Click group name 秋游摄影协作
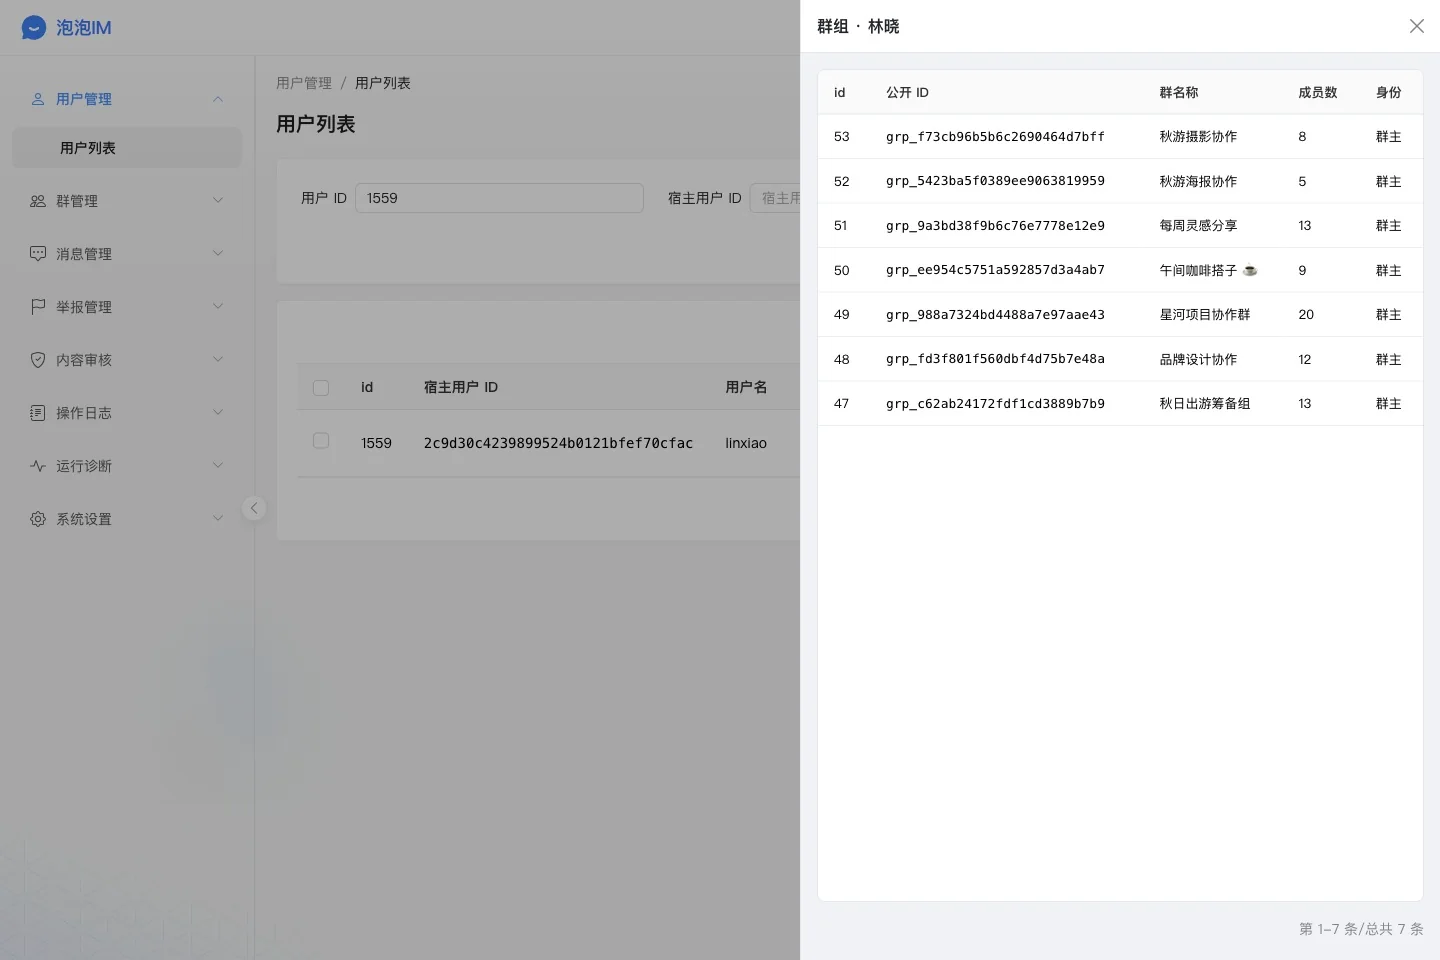Viewport: 1440px width, 960px height. (x=1198, y=137)
